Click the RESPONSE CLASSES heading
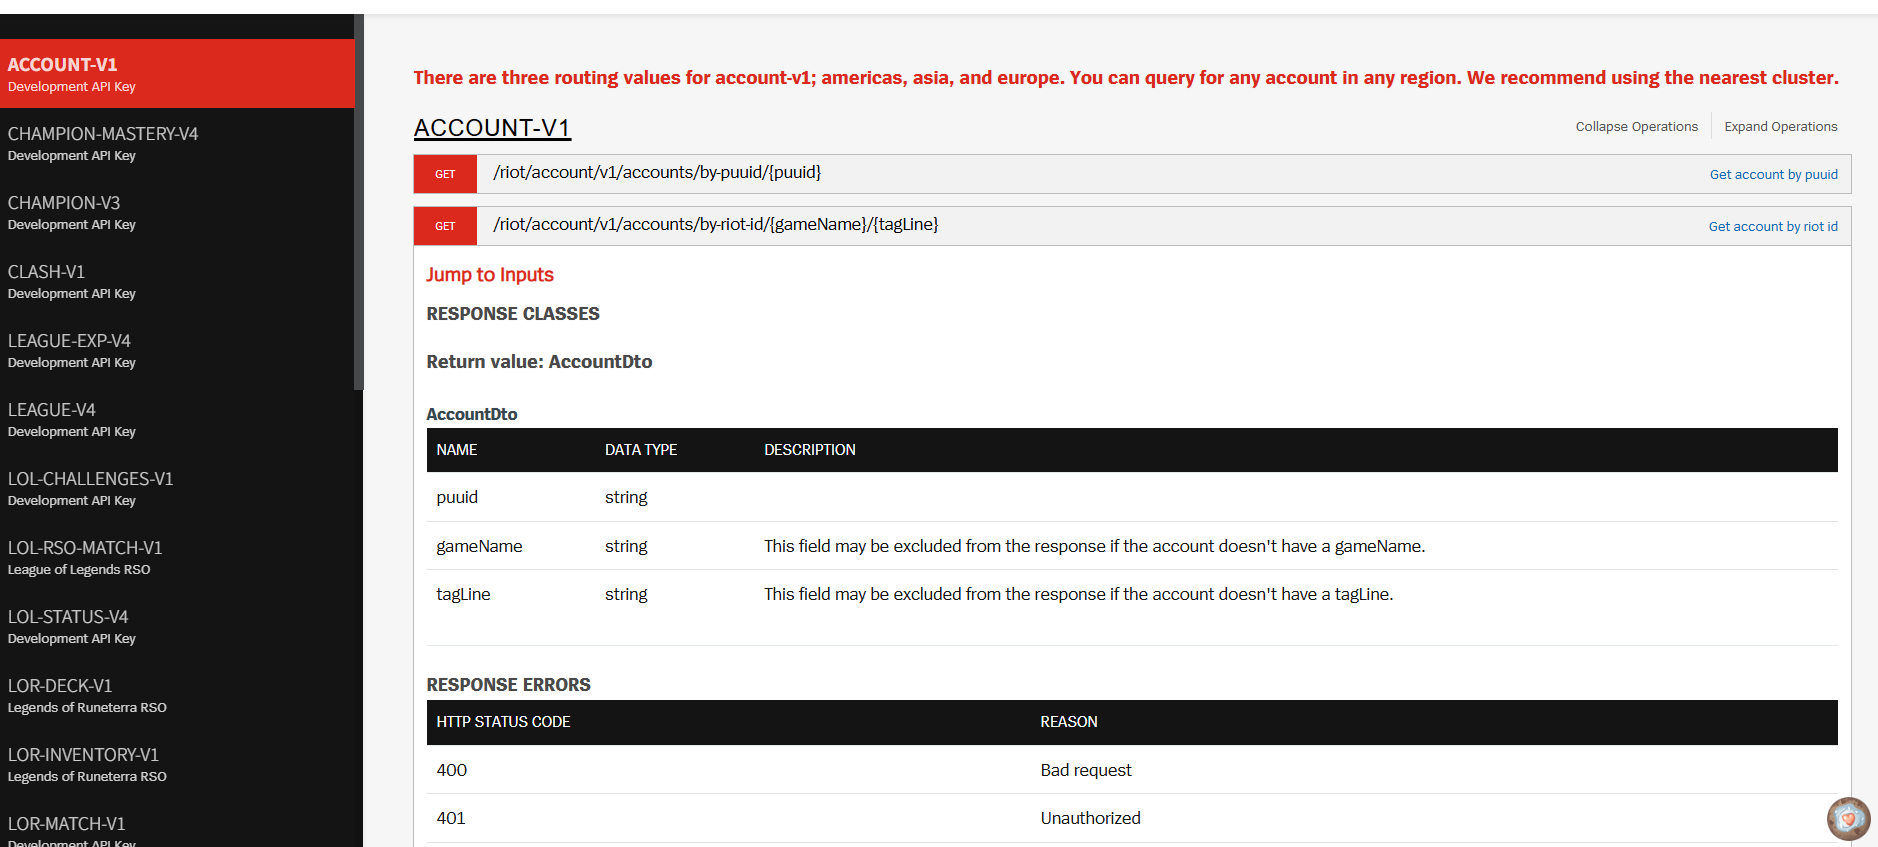The height and width of the screenshot is (847, 1878). [x=513, y=314]
